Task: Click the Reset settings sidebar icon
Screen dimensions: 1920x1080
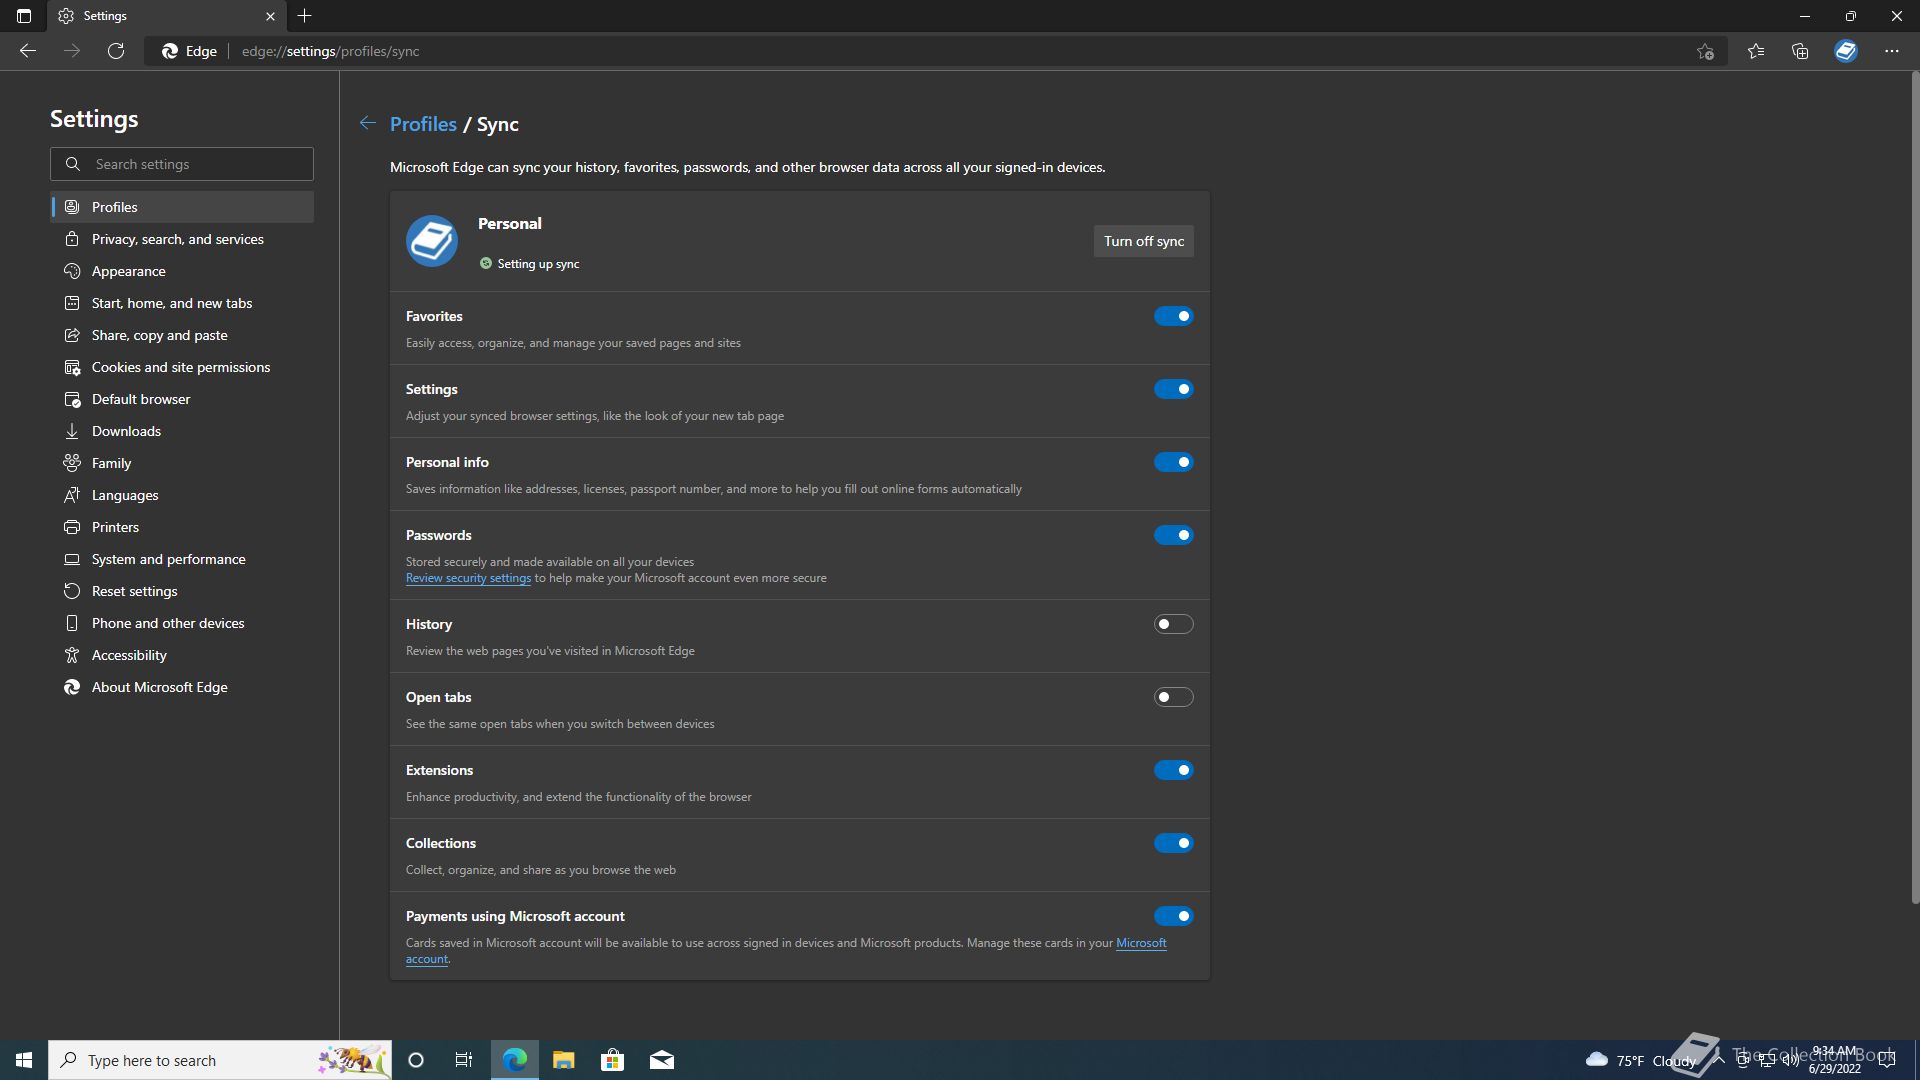Action: coord(72,591)
